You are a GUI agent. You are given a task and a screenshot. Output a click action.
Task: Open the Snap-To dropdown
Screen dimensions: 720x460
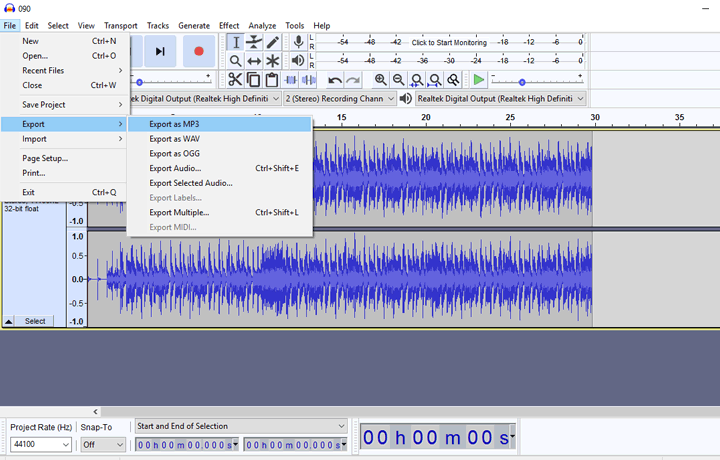(103, 444)
